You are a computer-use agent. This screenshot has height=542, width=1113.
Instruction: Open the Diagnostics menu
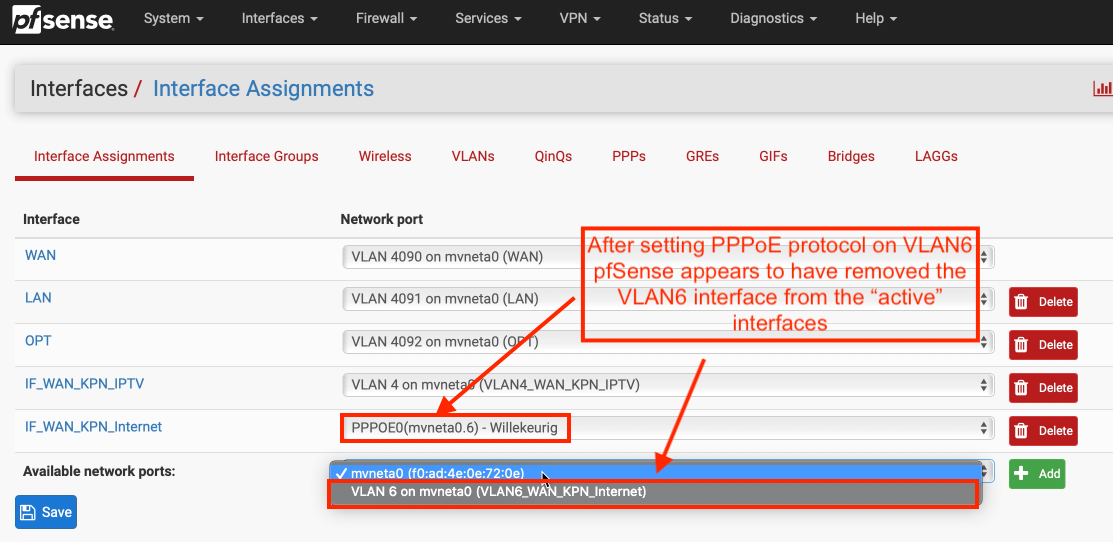click(773, 18)
